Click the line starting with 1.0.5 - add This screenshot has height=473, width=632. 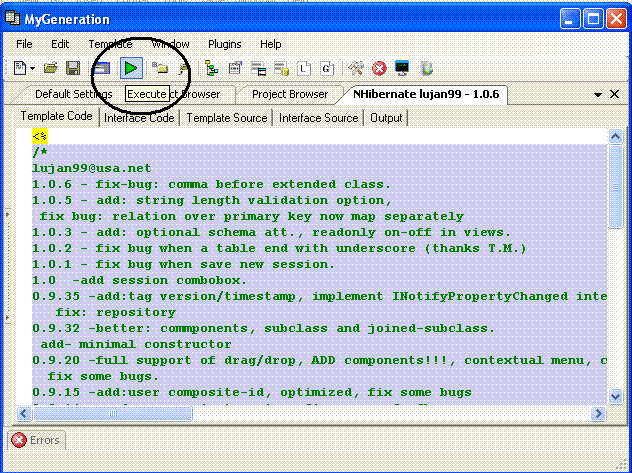(x=212, y=200)
